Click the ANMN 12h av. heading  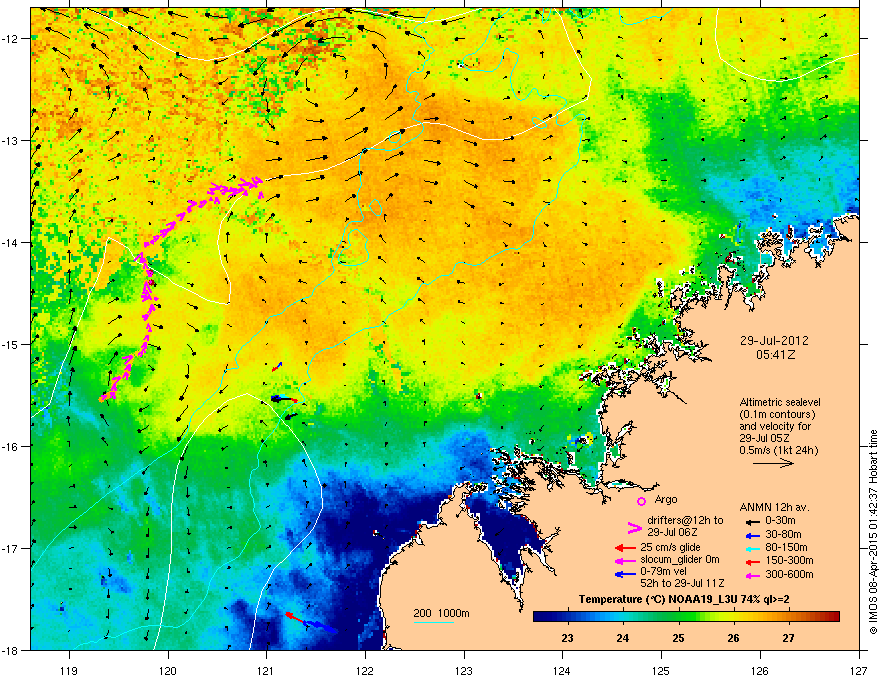point(774,508)
